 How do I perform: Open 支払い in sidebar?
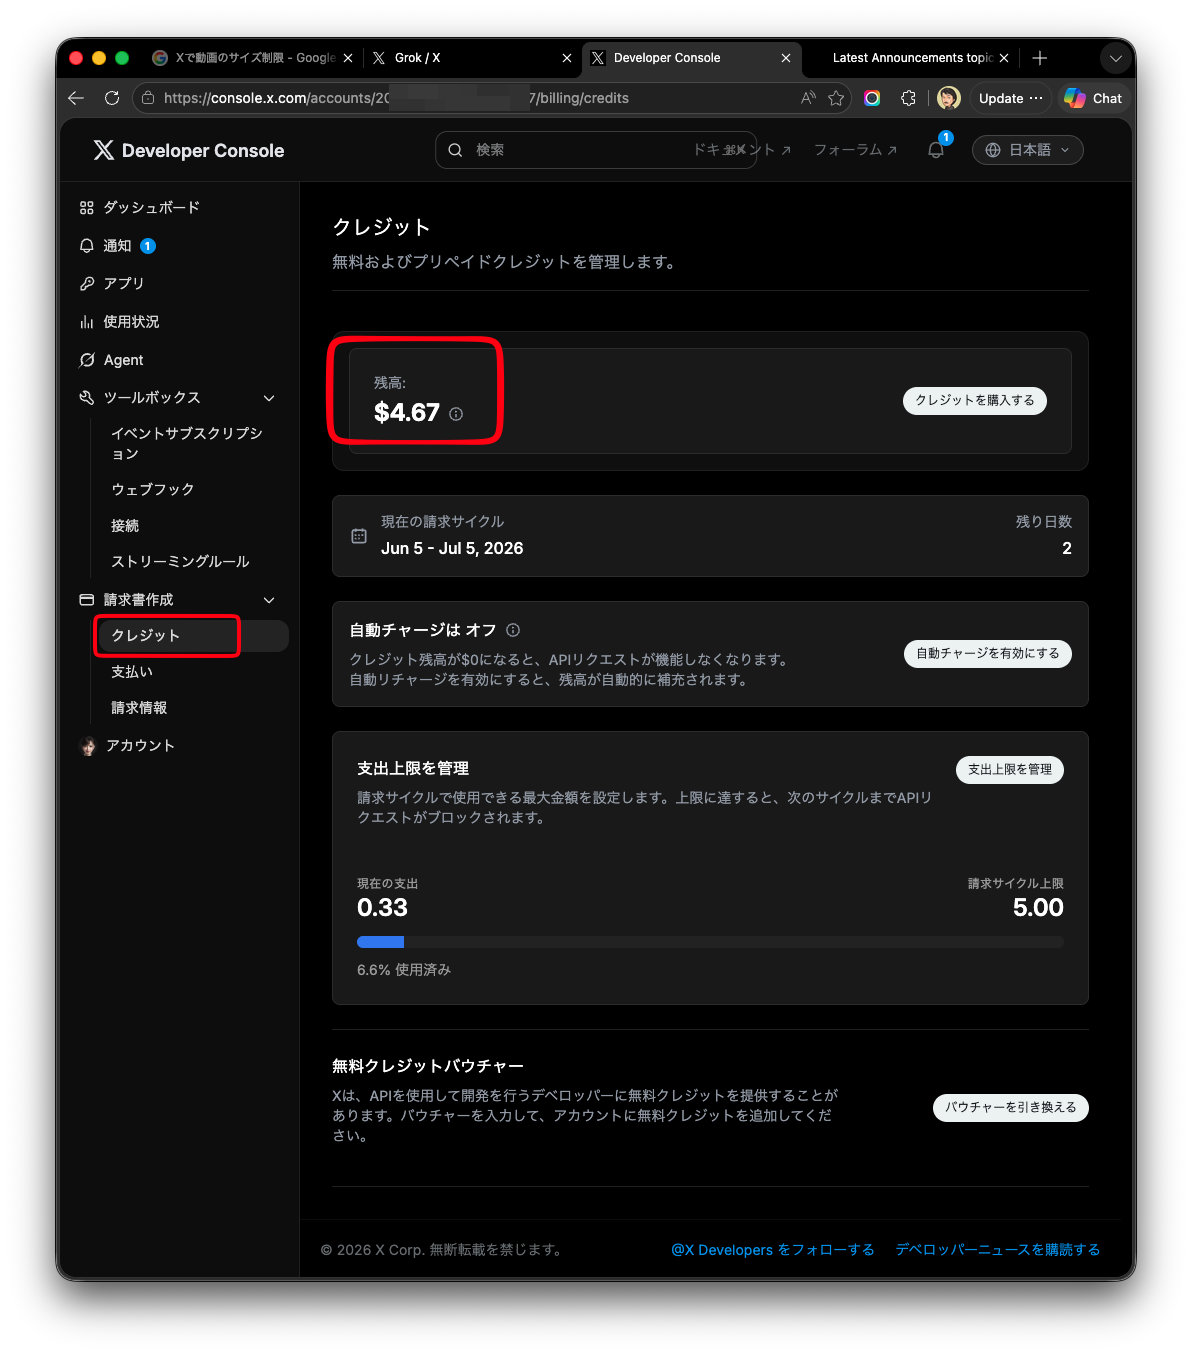pyautogui.click(x=132, y=671)
